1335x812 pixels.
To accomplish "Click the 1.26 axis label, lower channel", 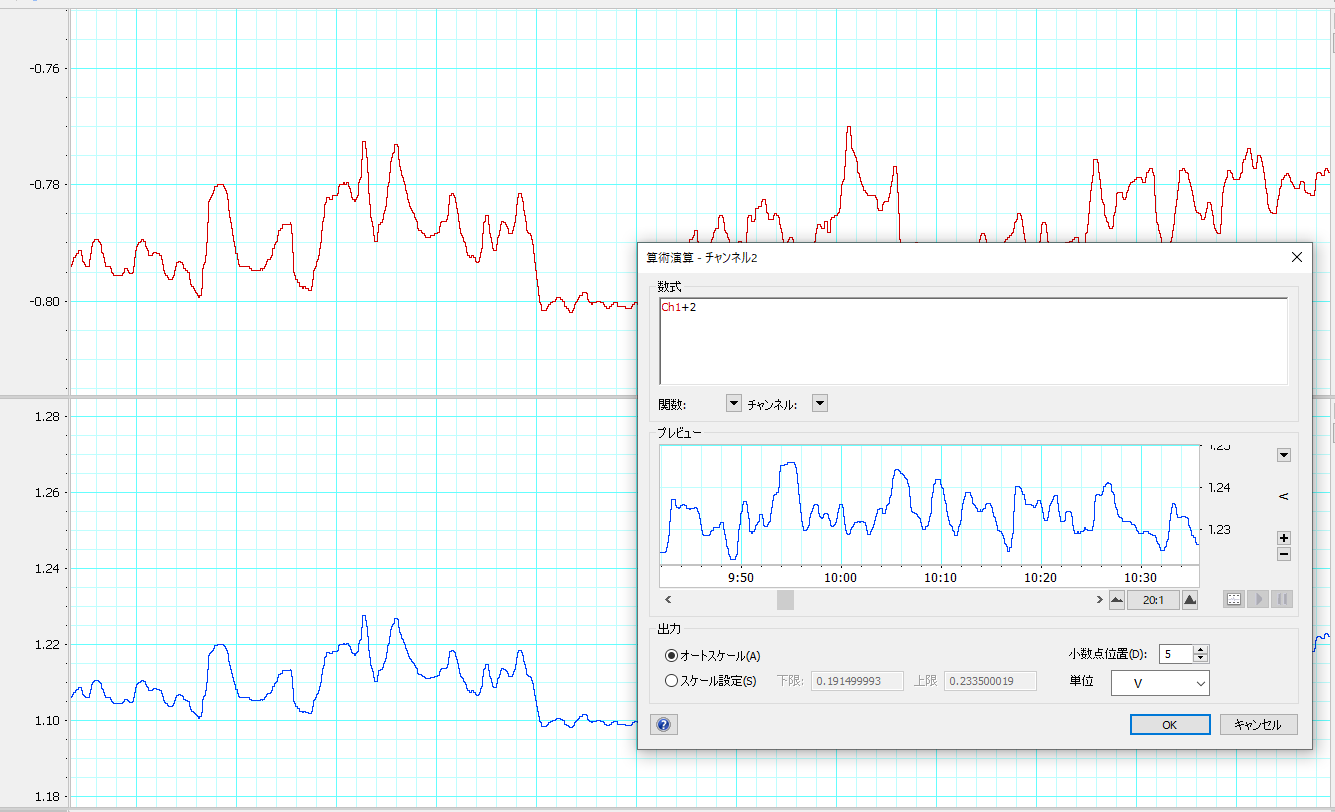I will tap(45, 493).
